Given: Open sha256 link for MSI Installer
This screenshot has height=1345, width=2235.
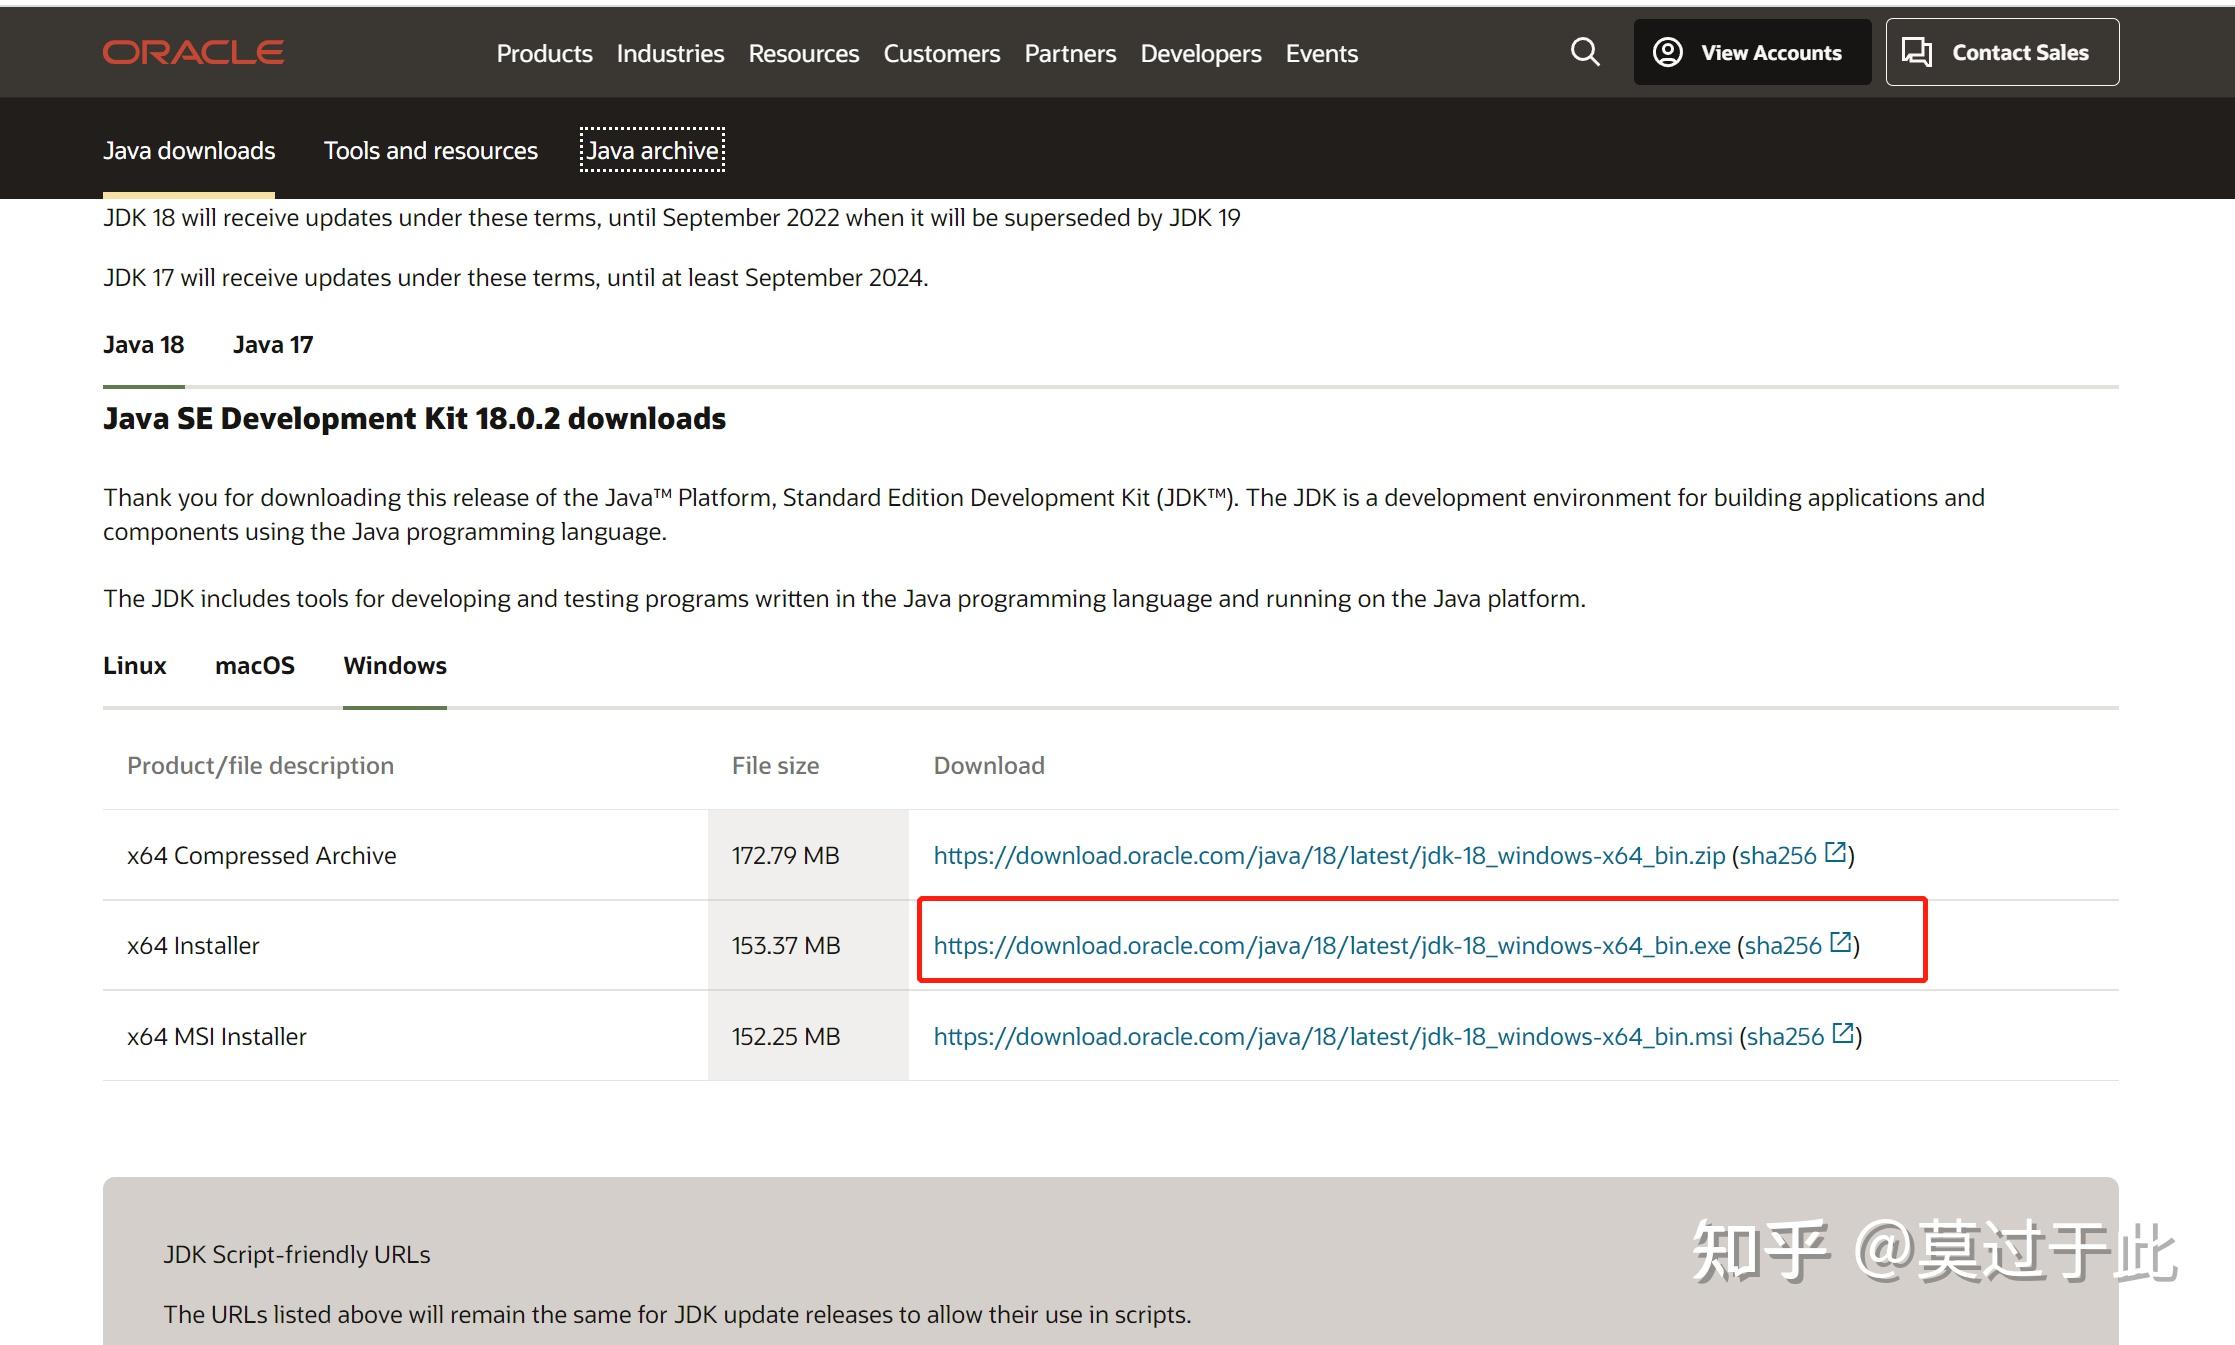Looking at the screenshot, I should tap(1786, 1037).
